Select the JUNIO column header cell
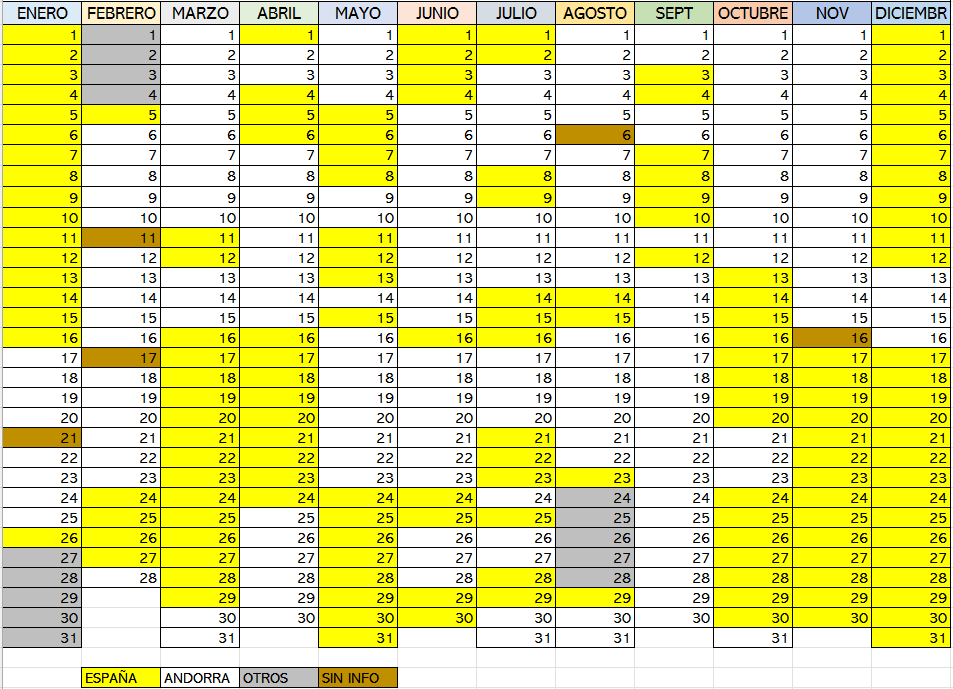Viewport: 953px width, 689px height. tap(437, 13)
